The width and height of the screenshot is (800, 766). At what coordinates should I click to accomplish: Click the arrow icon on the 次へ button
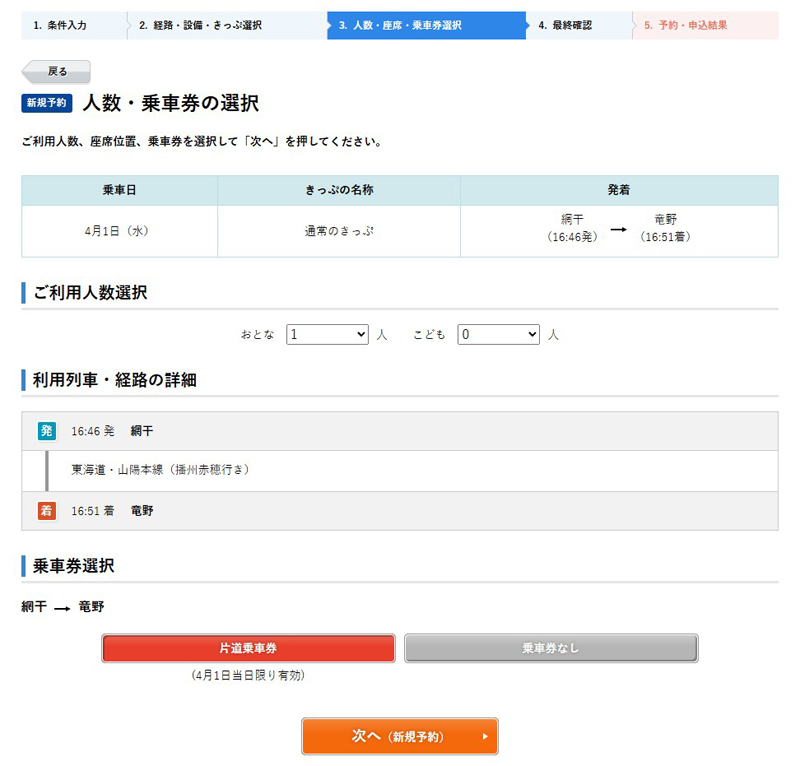(485, 737)
